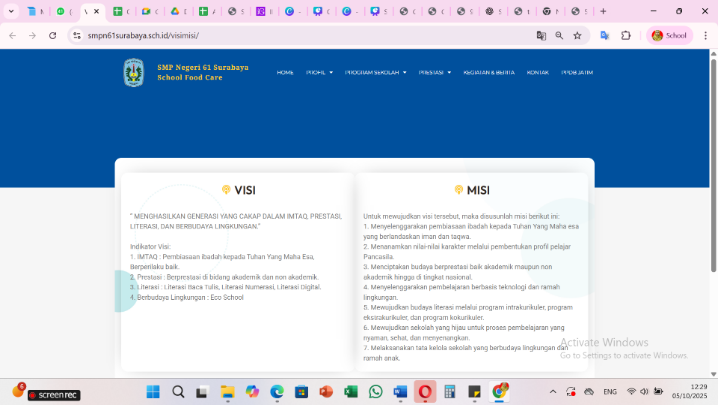This screenshot has height=405, width=718.
Task: Click the Windows Start button
Action: [153, 392]
